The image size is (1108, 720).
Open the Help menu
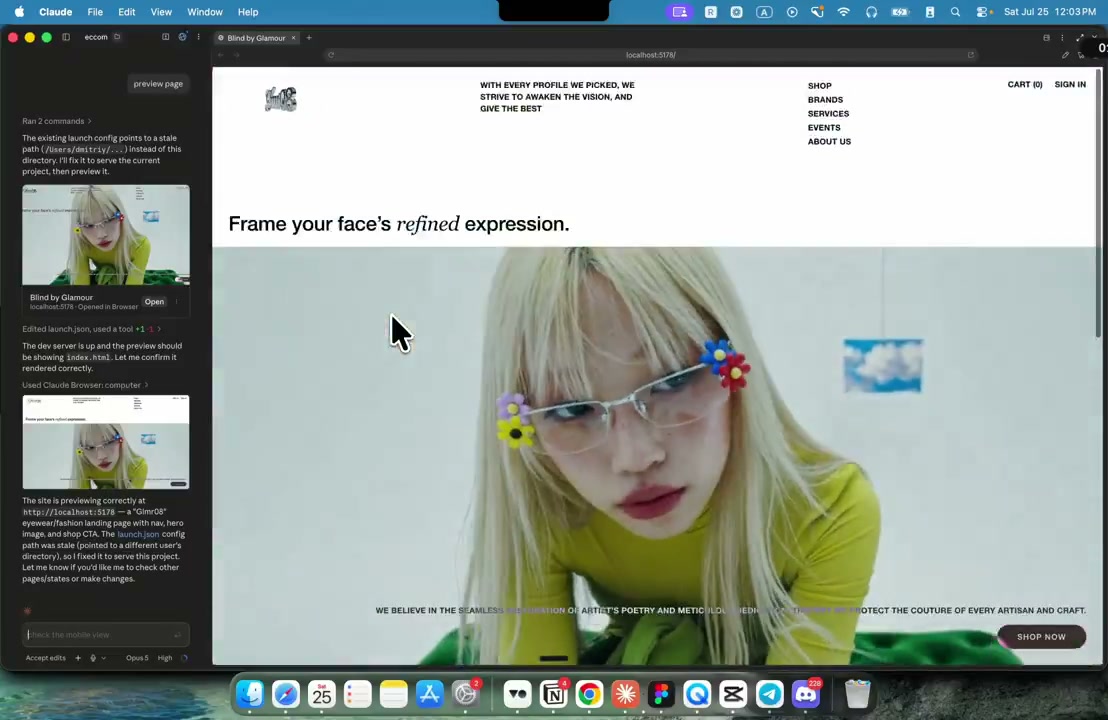click(x=248, y=12)
